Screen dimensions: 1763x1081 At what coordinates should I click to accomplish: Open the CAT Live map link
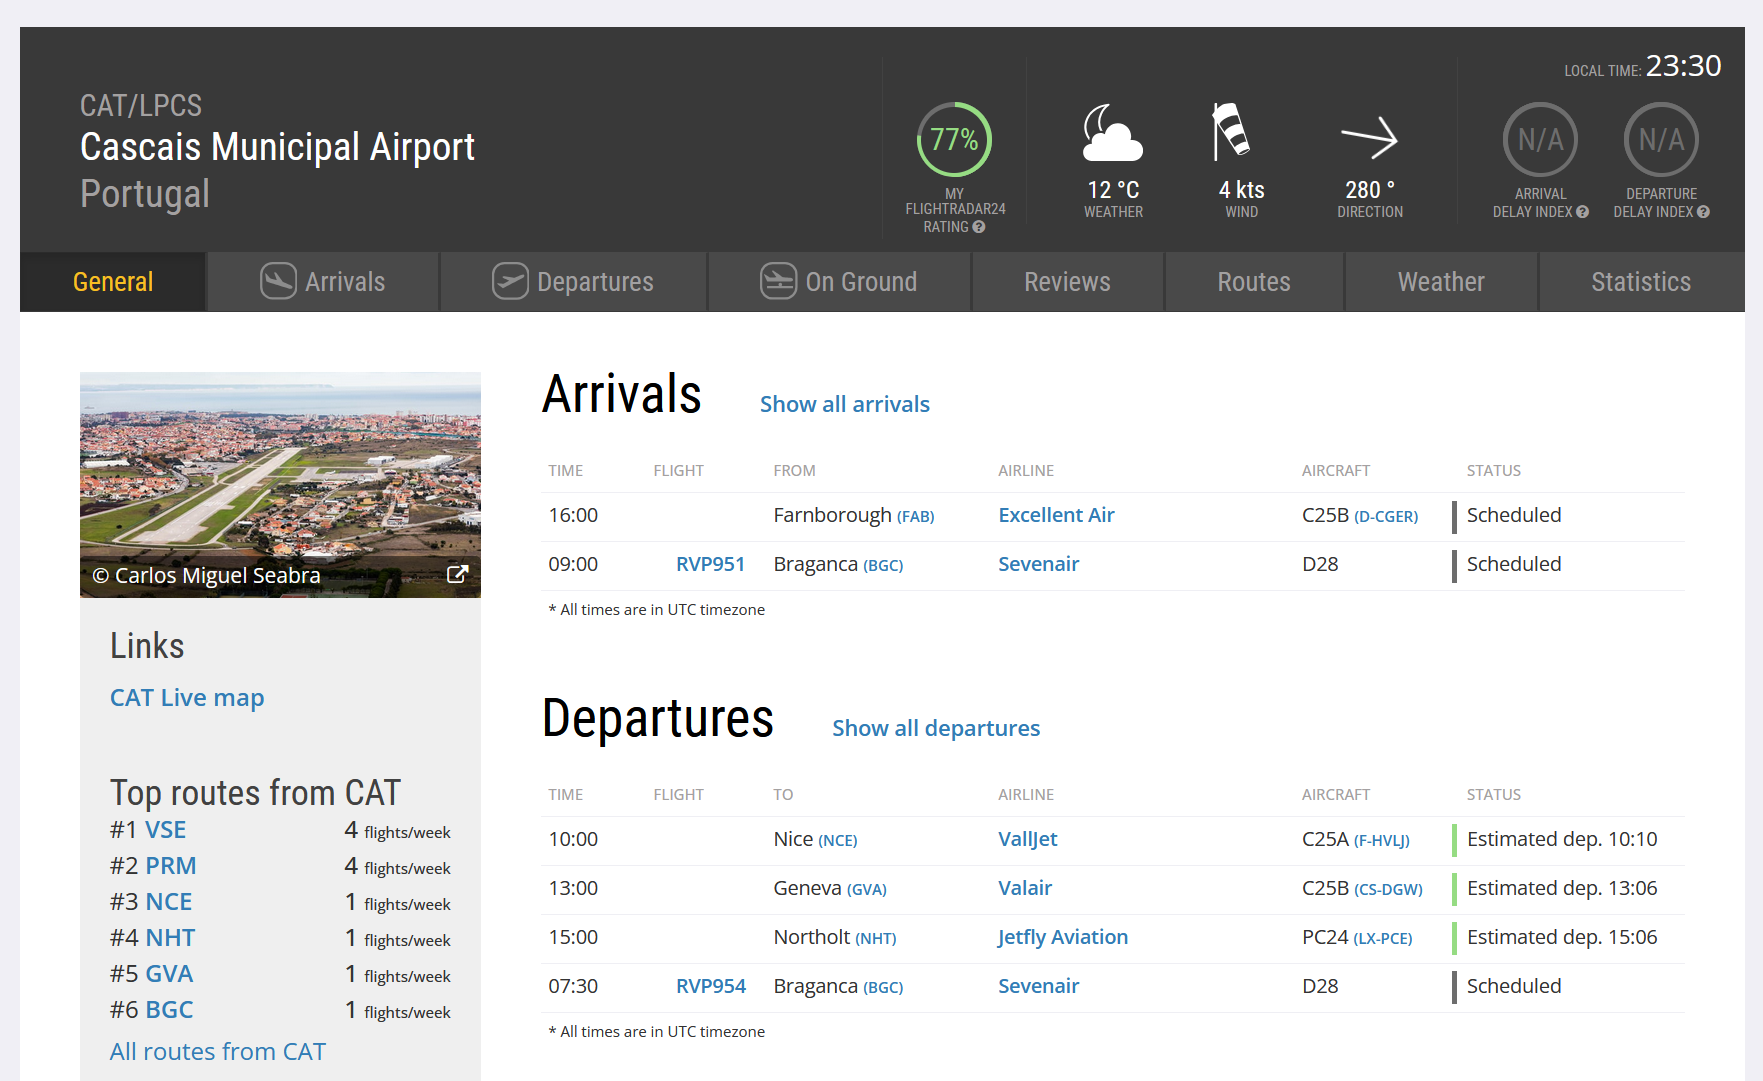187,697
